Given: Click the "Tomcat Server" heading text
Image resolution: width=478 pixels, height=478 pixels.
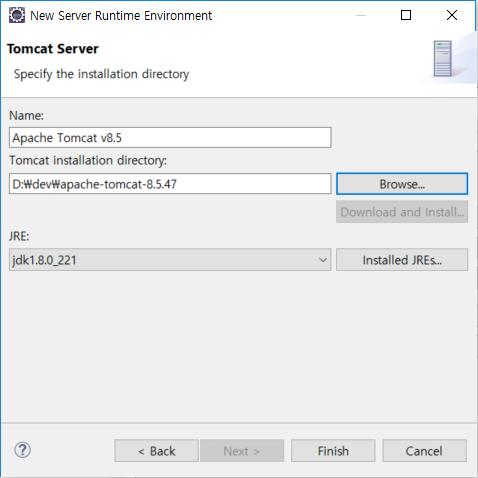Looking at the screenshot, I should click(x=53, y=49).
